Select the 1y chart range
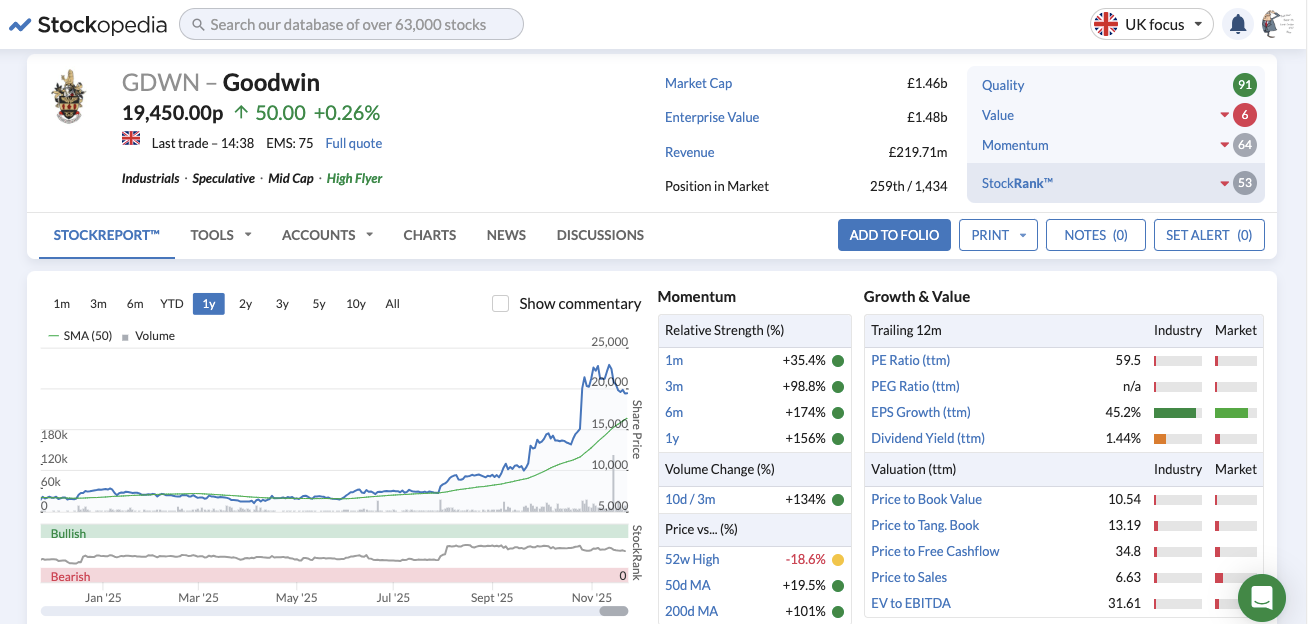The height and width of the screenshot is (624, 1308). coord(209,304)
